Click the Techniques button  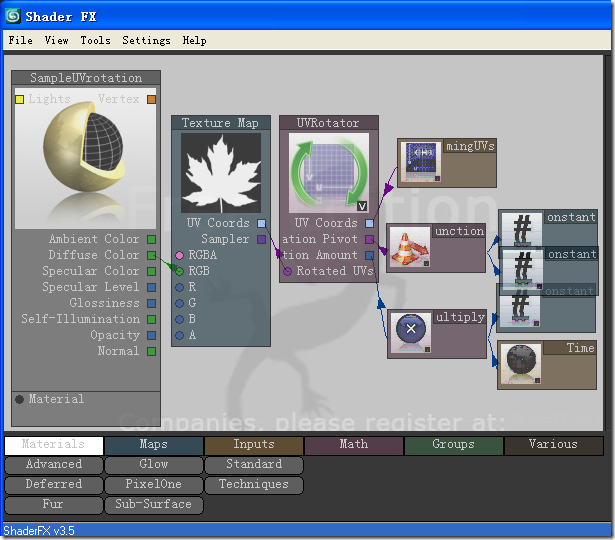254,485
